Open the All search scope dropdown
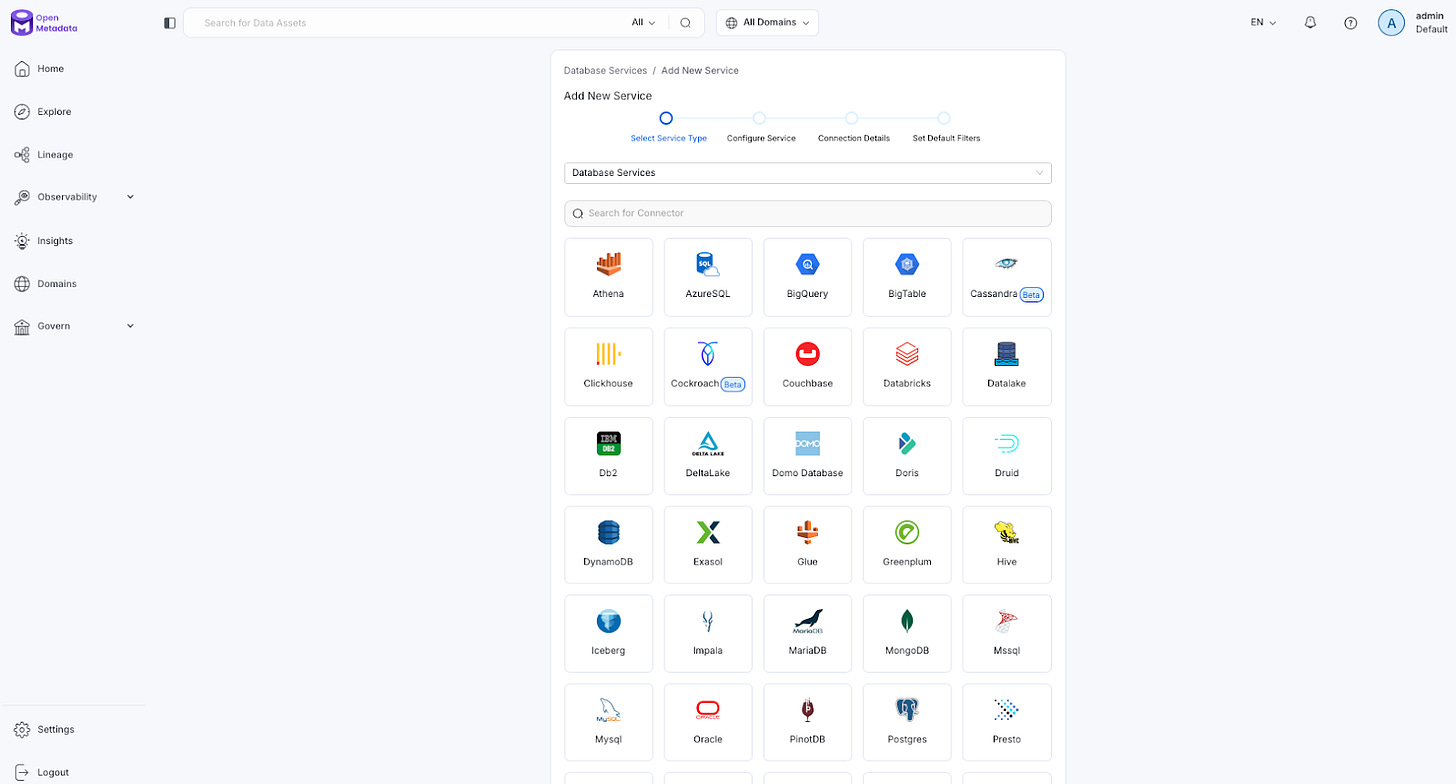 643,22
